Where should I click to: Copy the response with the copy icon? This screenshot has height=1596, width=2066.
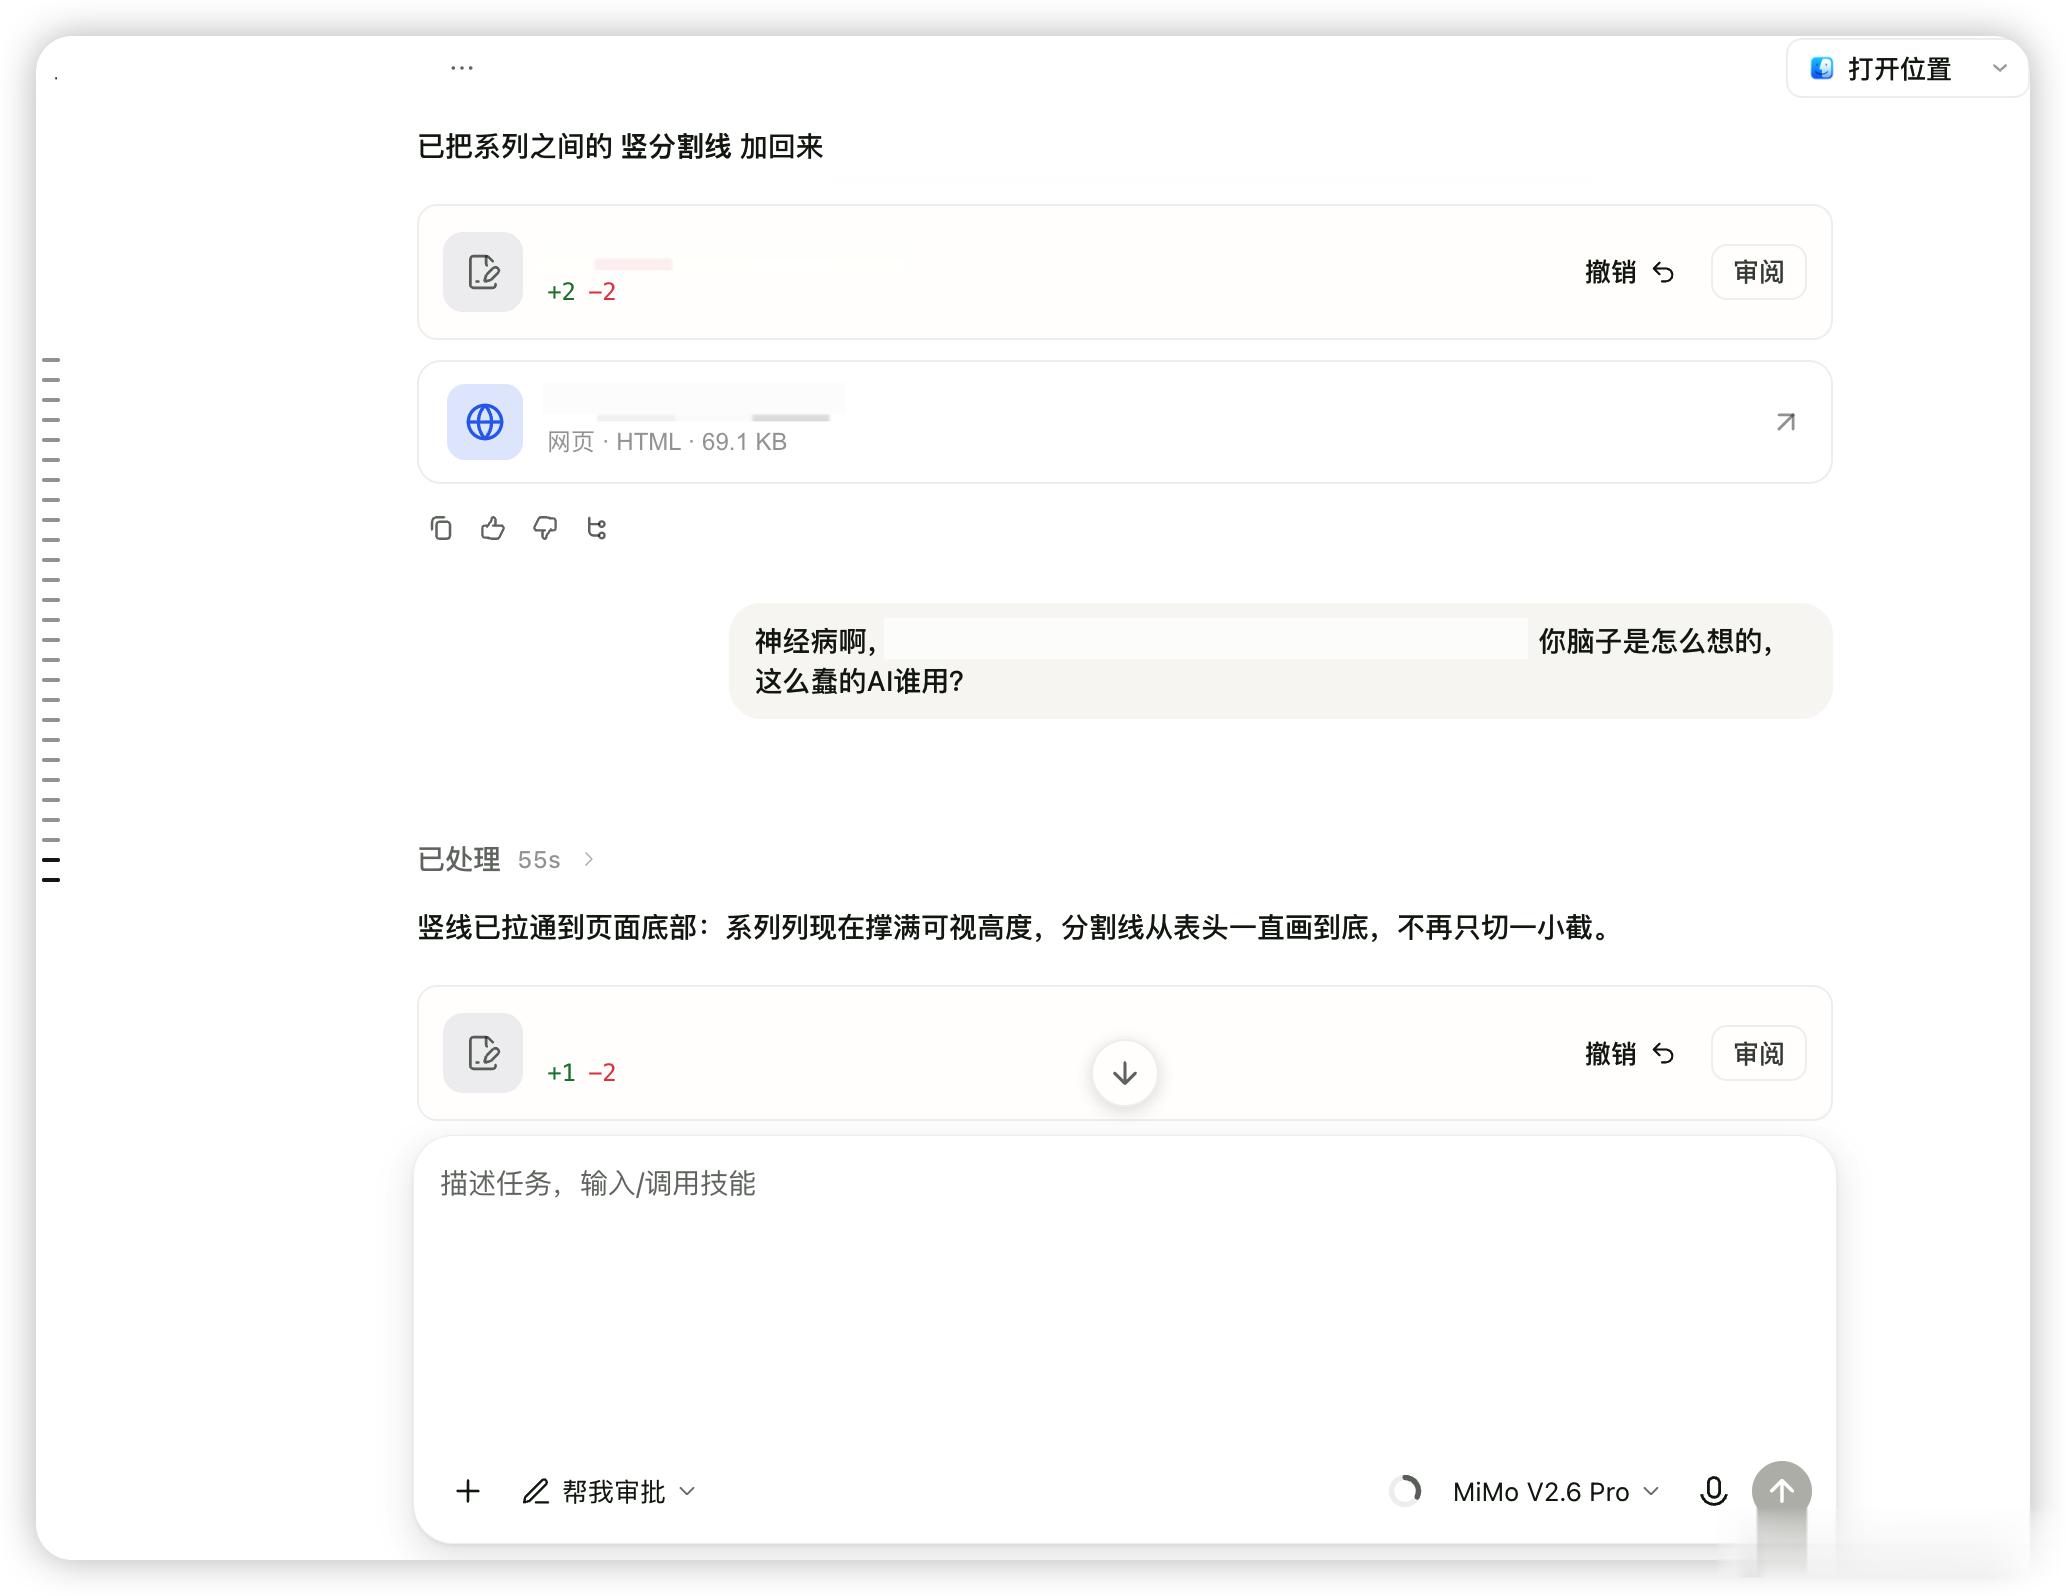pos(441,528)
